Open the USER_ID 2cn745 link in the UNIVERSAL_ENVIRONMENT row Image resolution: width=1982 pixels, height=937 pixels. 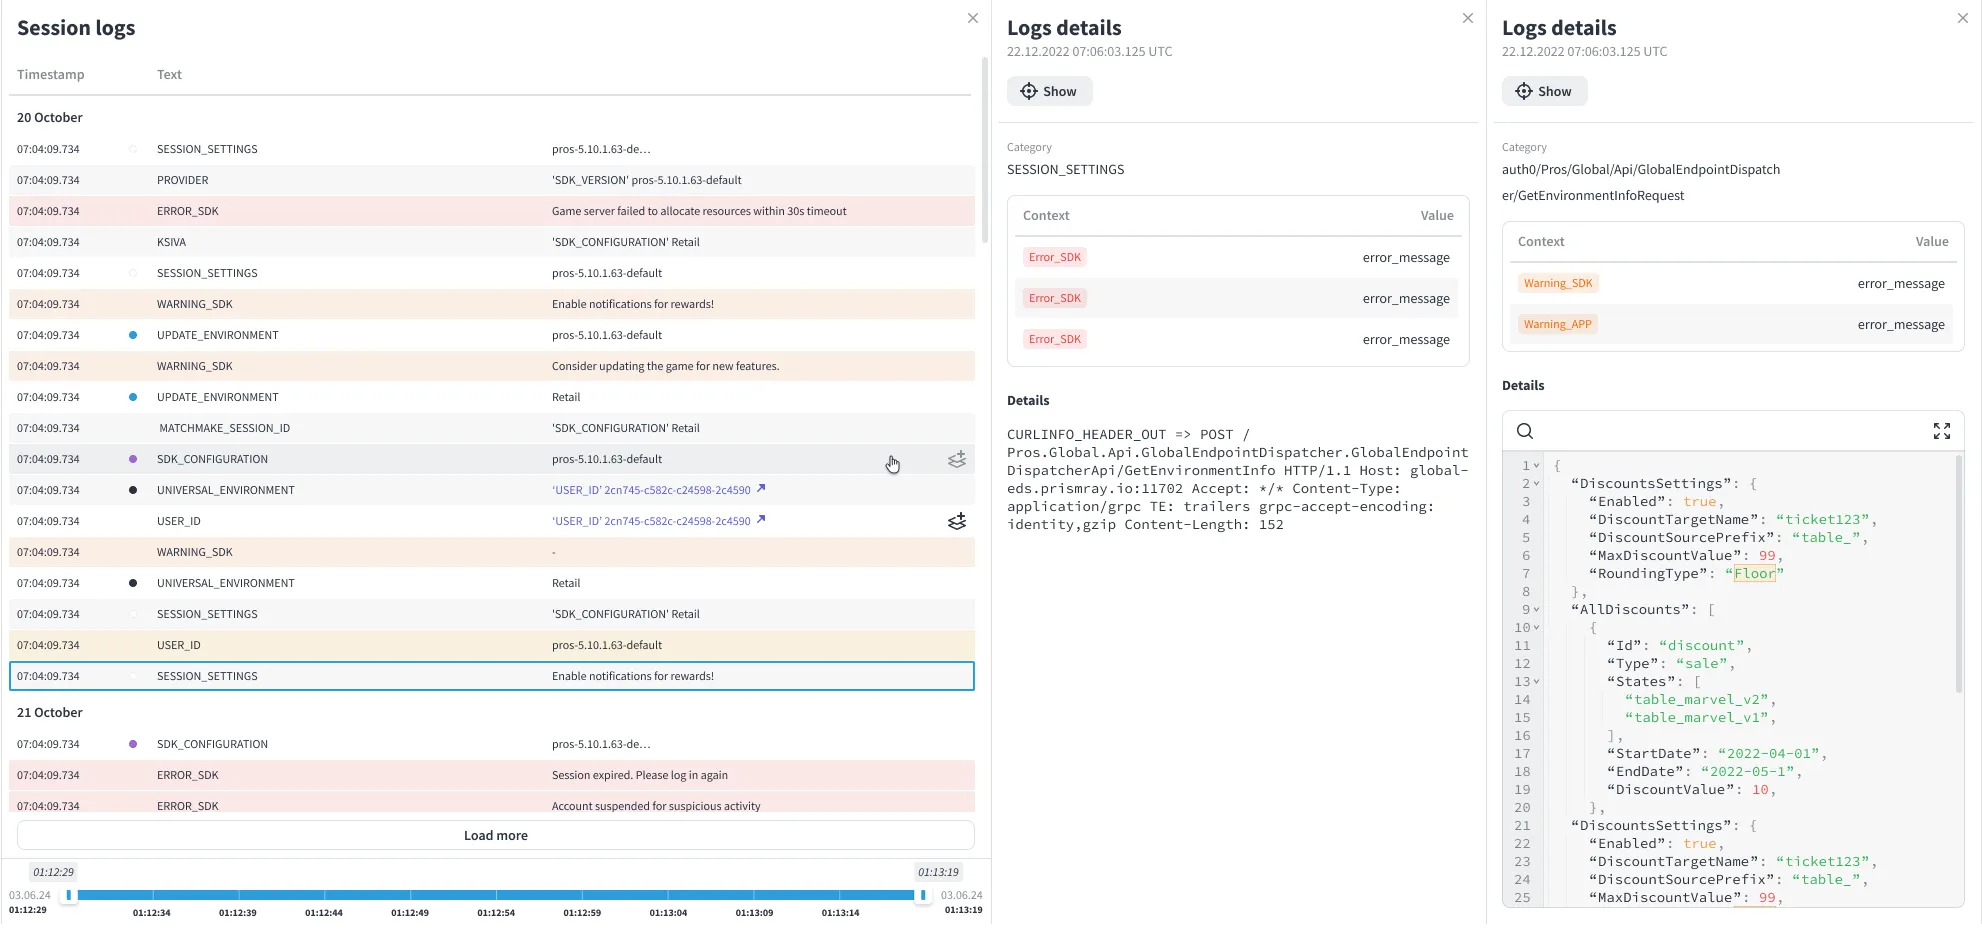(x=651, y=490)
